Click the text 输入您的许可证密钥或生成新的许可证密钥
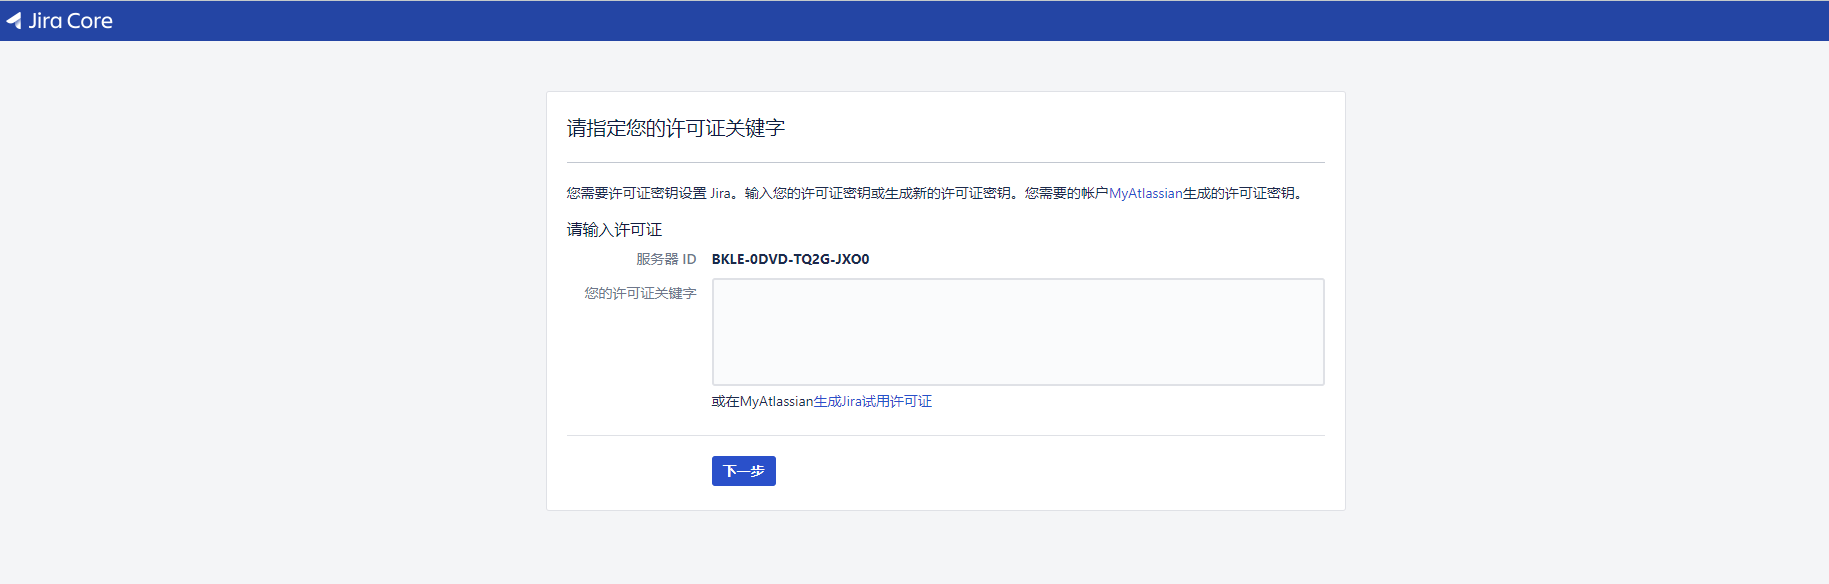This screenshot has height=584, width=1829. pyautogui.click(x=878, y=193)
